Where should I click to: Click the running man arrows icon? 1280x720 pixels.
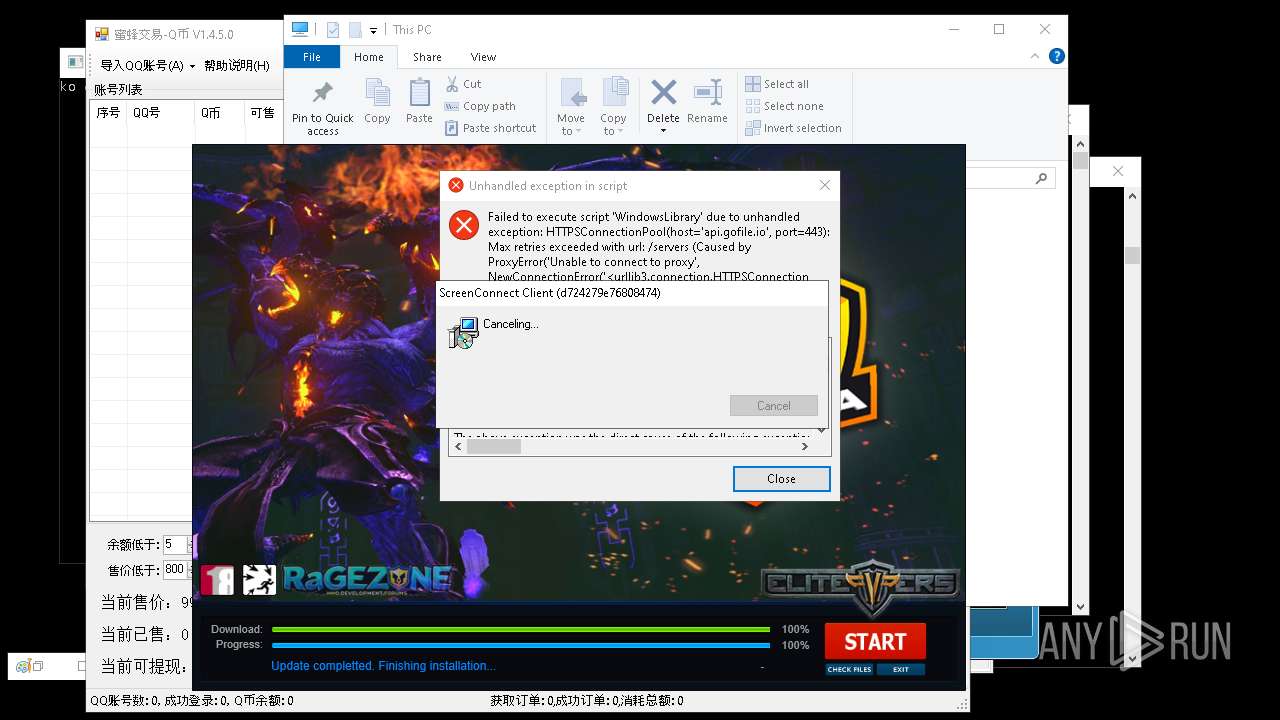coord(259,580)
